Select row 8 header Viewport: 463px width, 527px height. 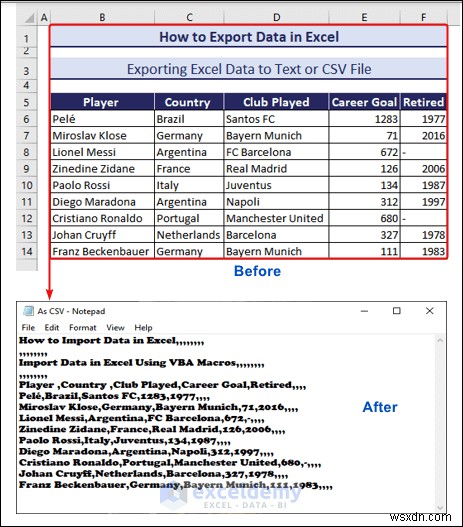click(27, 152)
